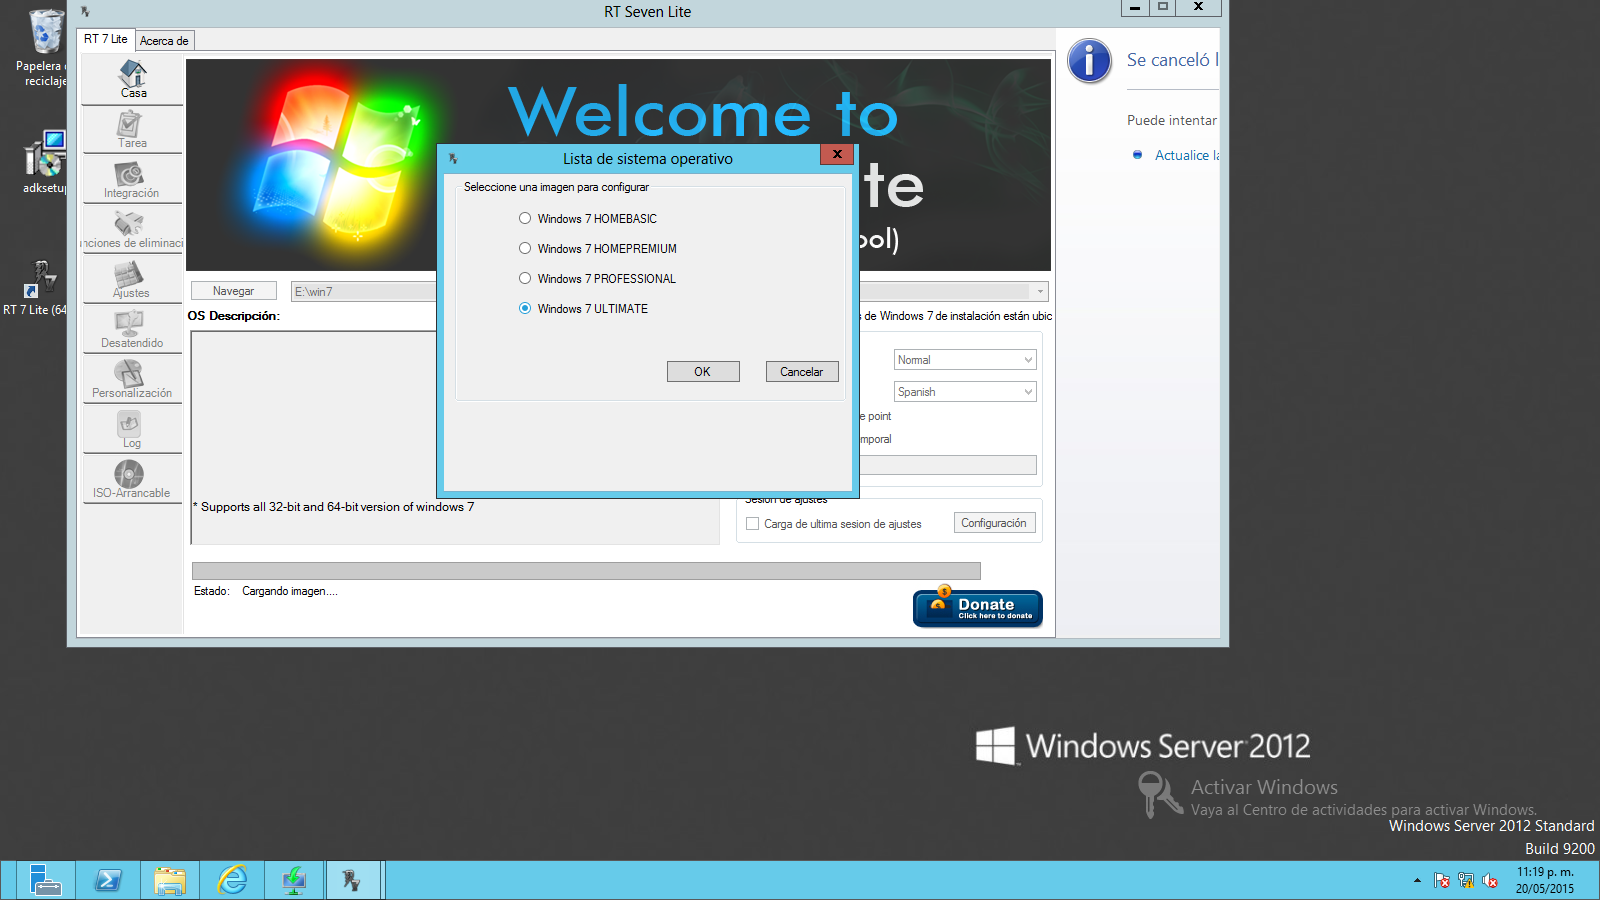
Task: Select Windows 7 HOMEPREMIUM option
Action: (598, 249)
